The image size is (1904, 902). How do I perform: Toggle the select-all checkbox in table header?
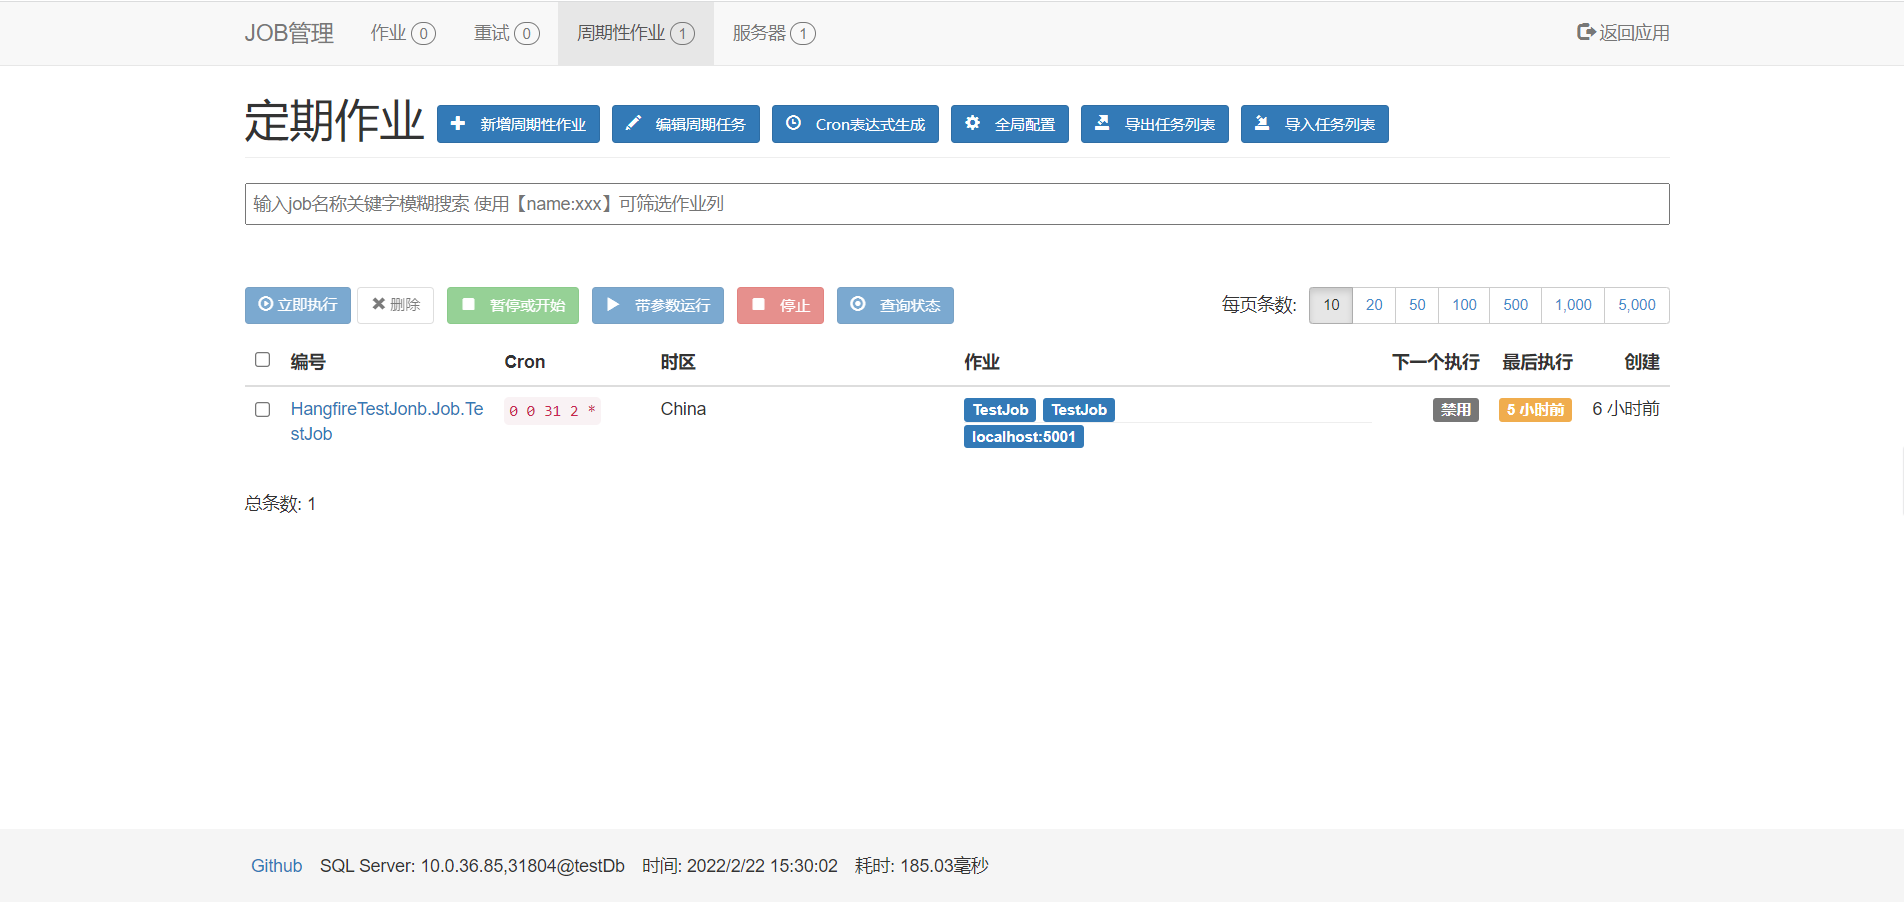262,359
